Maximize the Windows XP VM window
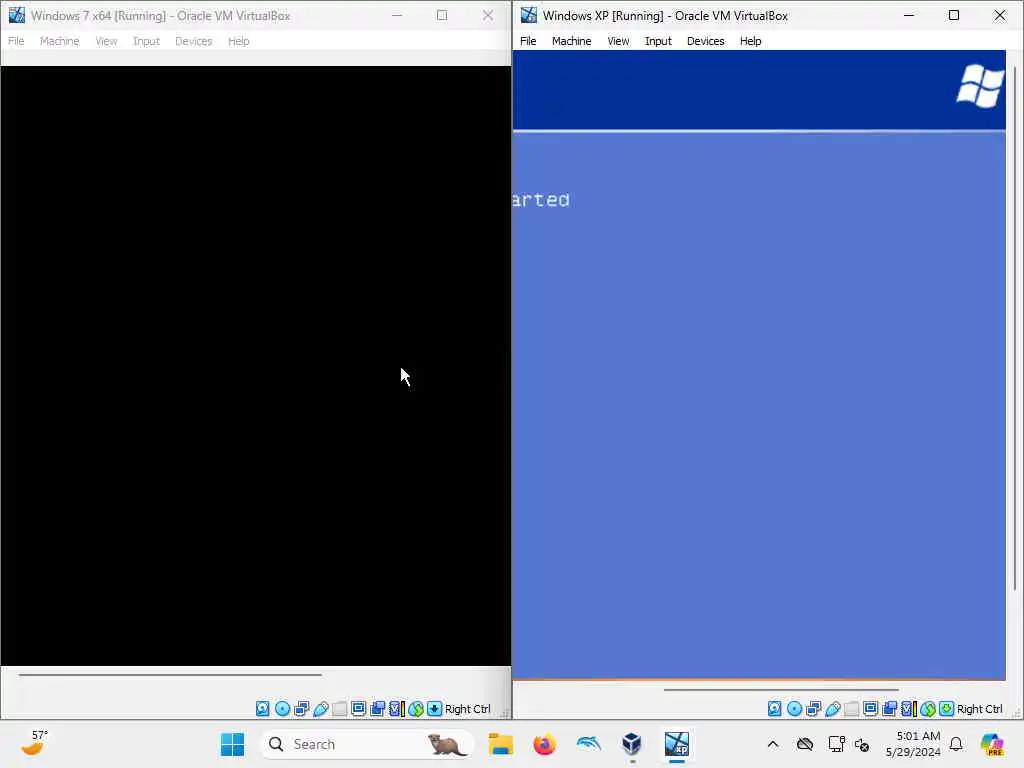Screen dimensions: 1024x768 pyautogui.click(x=954, y=15)
